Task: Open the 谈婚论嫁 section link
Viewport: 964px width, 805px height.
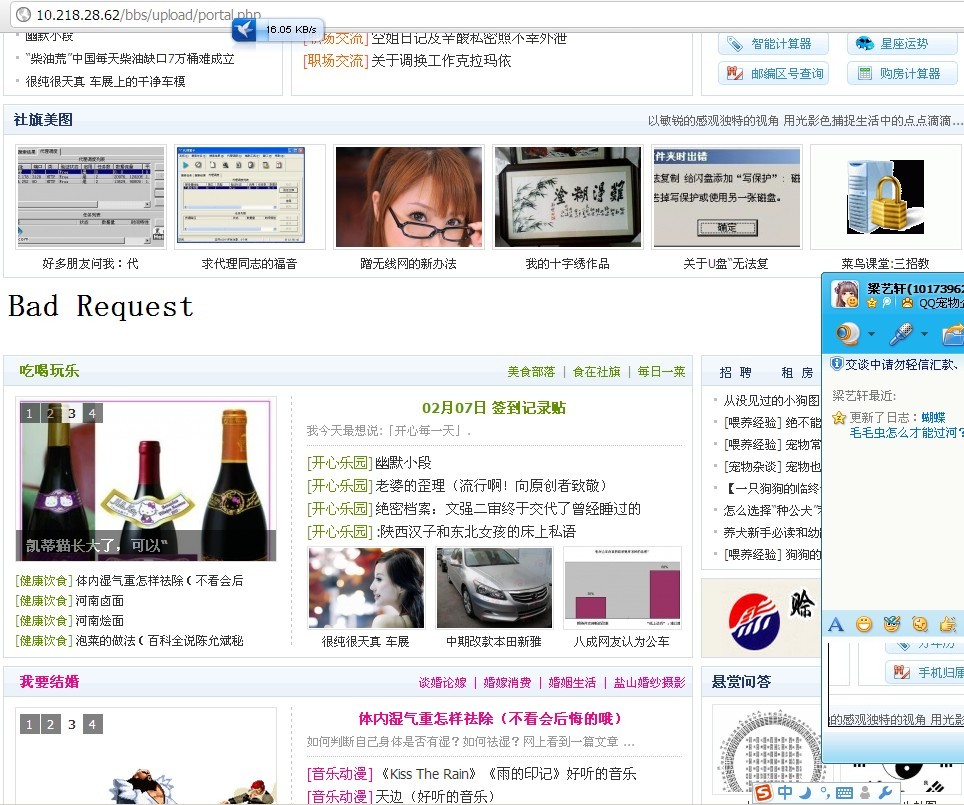Action: [443, 683]
